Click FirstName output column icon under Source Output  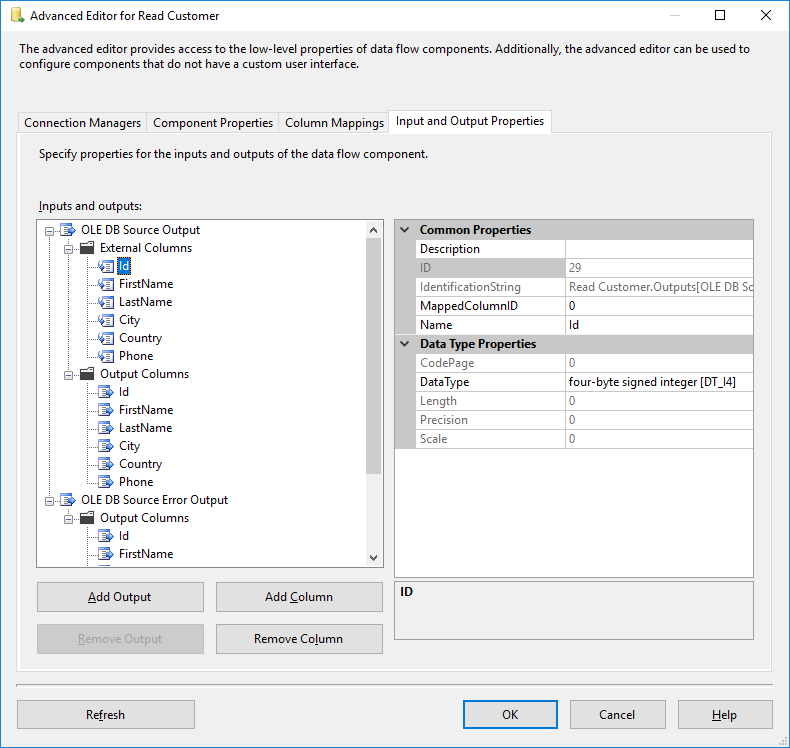[x=106, y=410]
